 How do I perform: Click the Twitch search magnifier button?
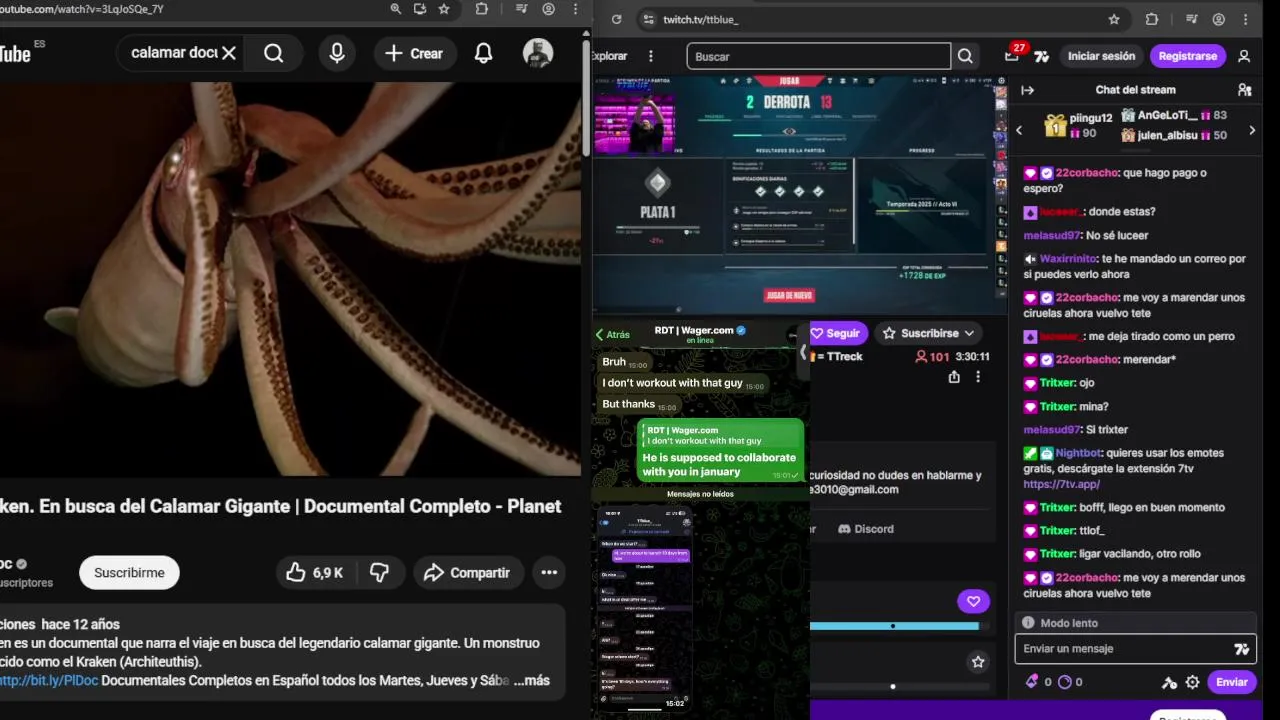(965, 56)
